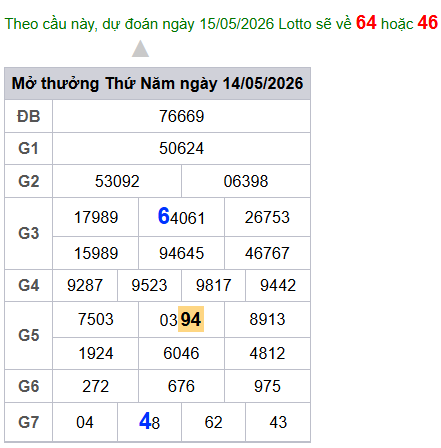Click the G6 number 272

(x=96, y=386)
